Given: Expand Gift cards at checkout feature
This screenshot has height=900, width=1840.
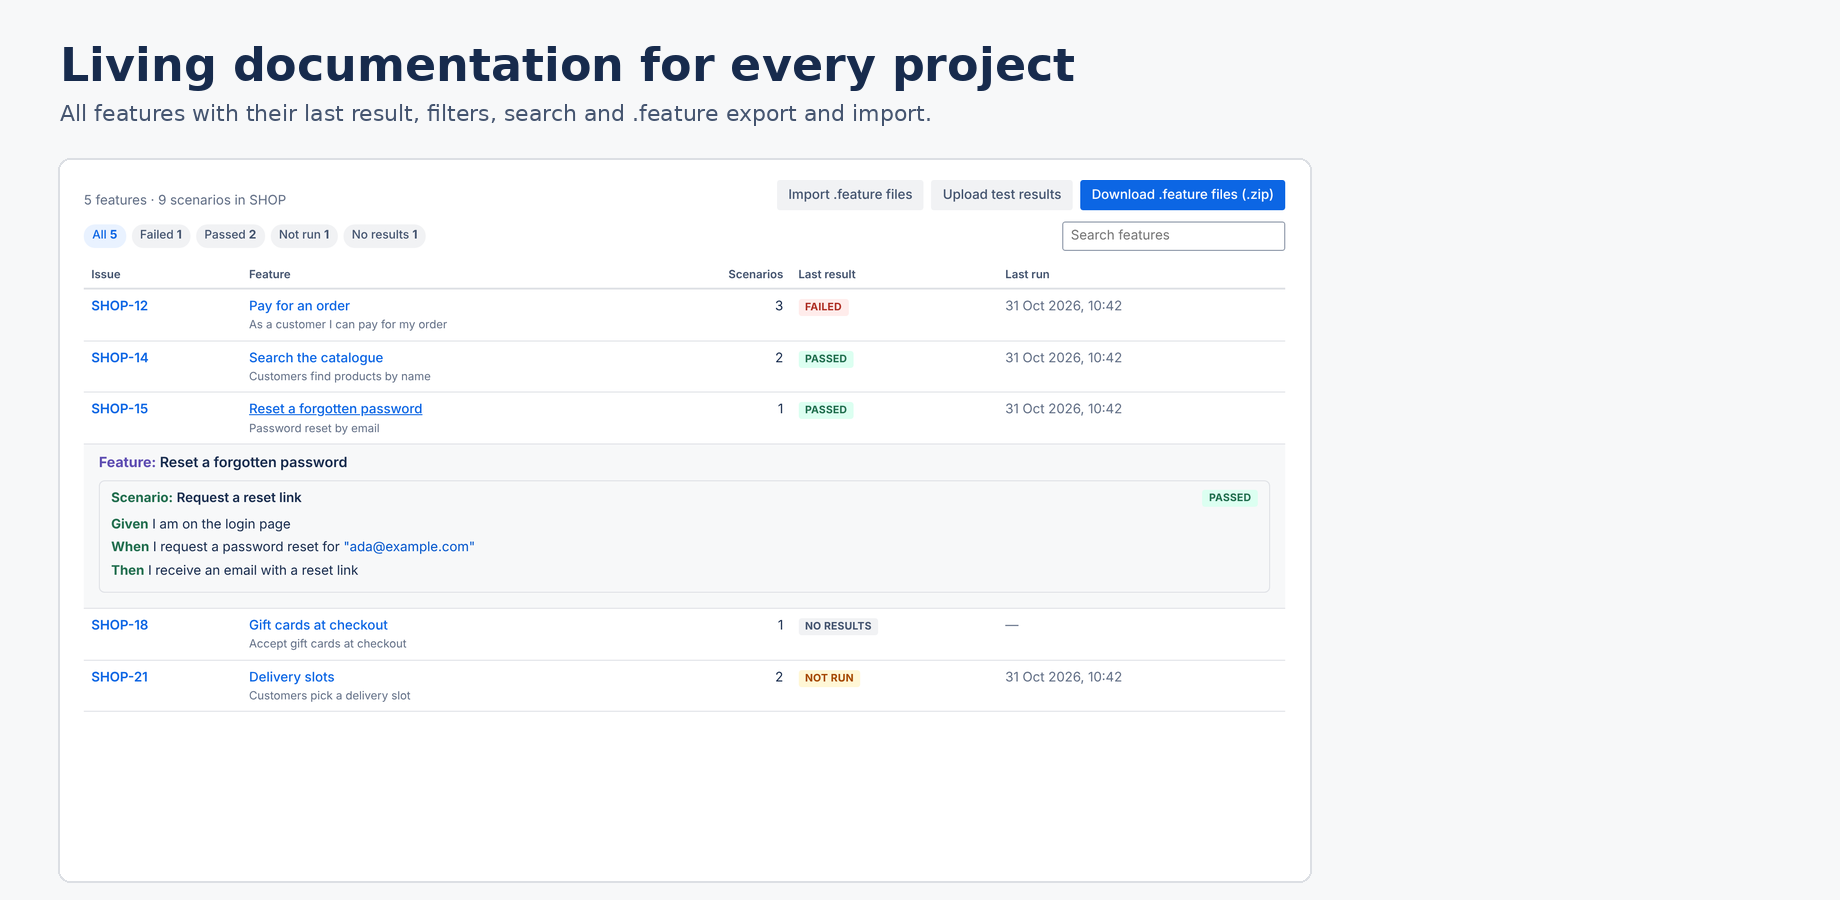Looking at the screenshot, I should [318, 625].
